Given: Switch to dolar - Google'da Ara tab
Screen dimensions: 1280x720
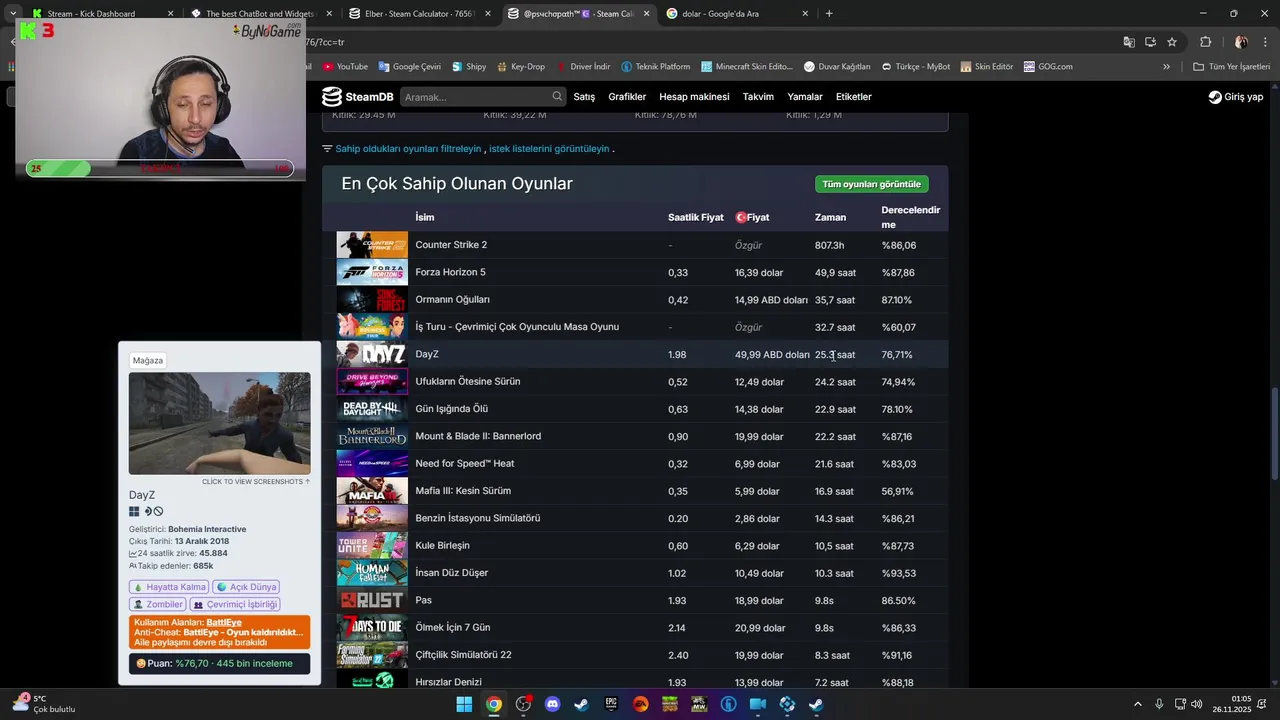Looking at the screenshot, I should [736, 14].
